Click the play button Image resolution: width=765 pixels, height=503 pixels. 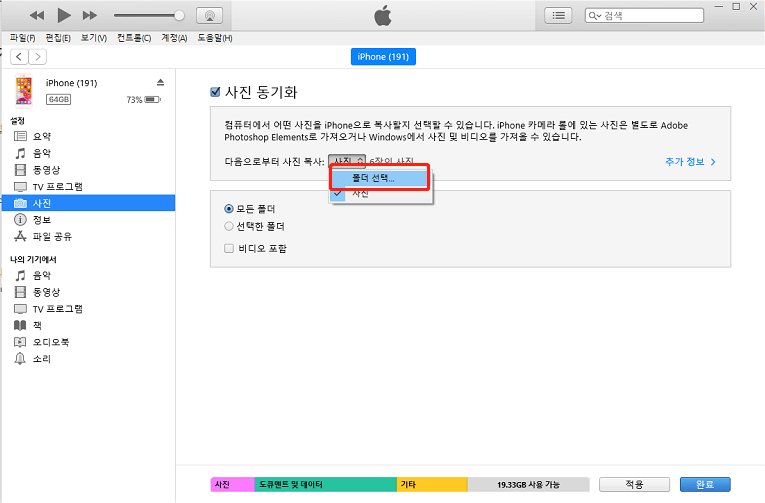click(x=64, y=16)
